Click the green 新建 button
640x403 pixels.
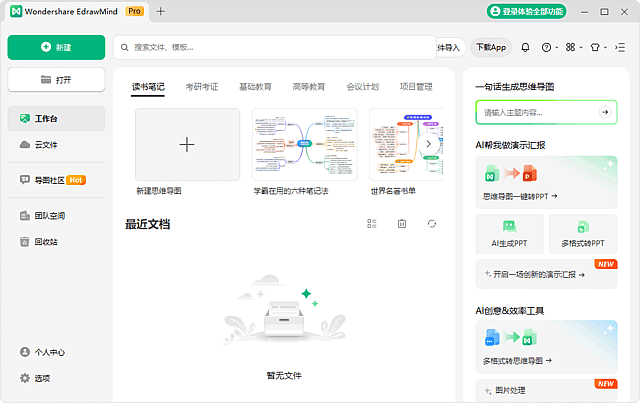coord(56,47)
